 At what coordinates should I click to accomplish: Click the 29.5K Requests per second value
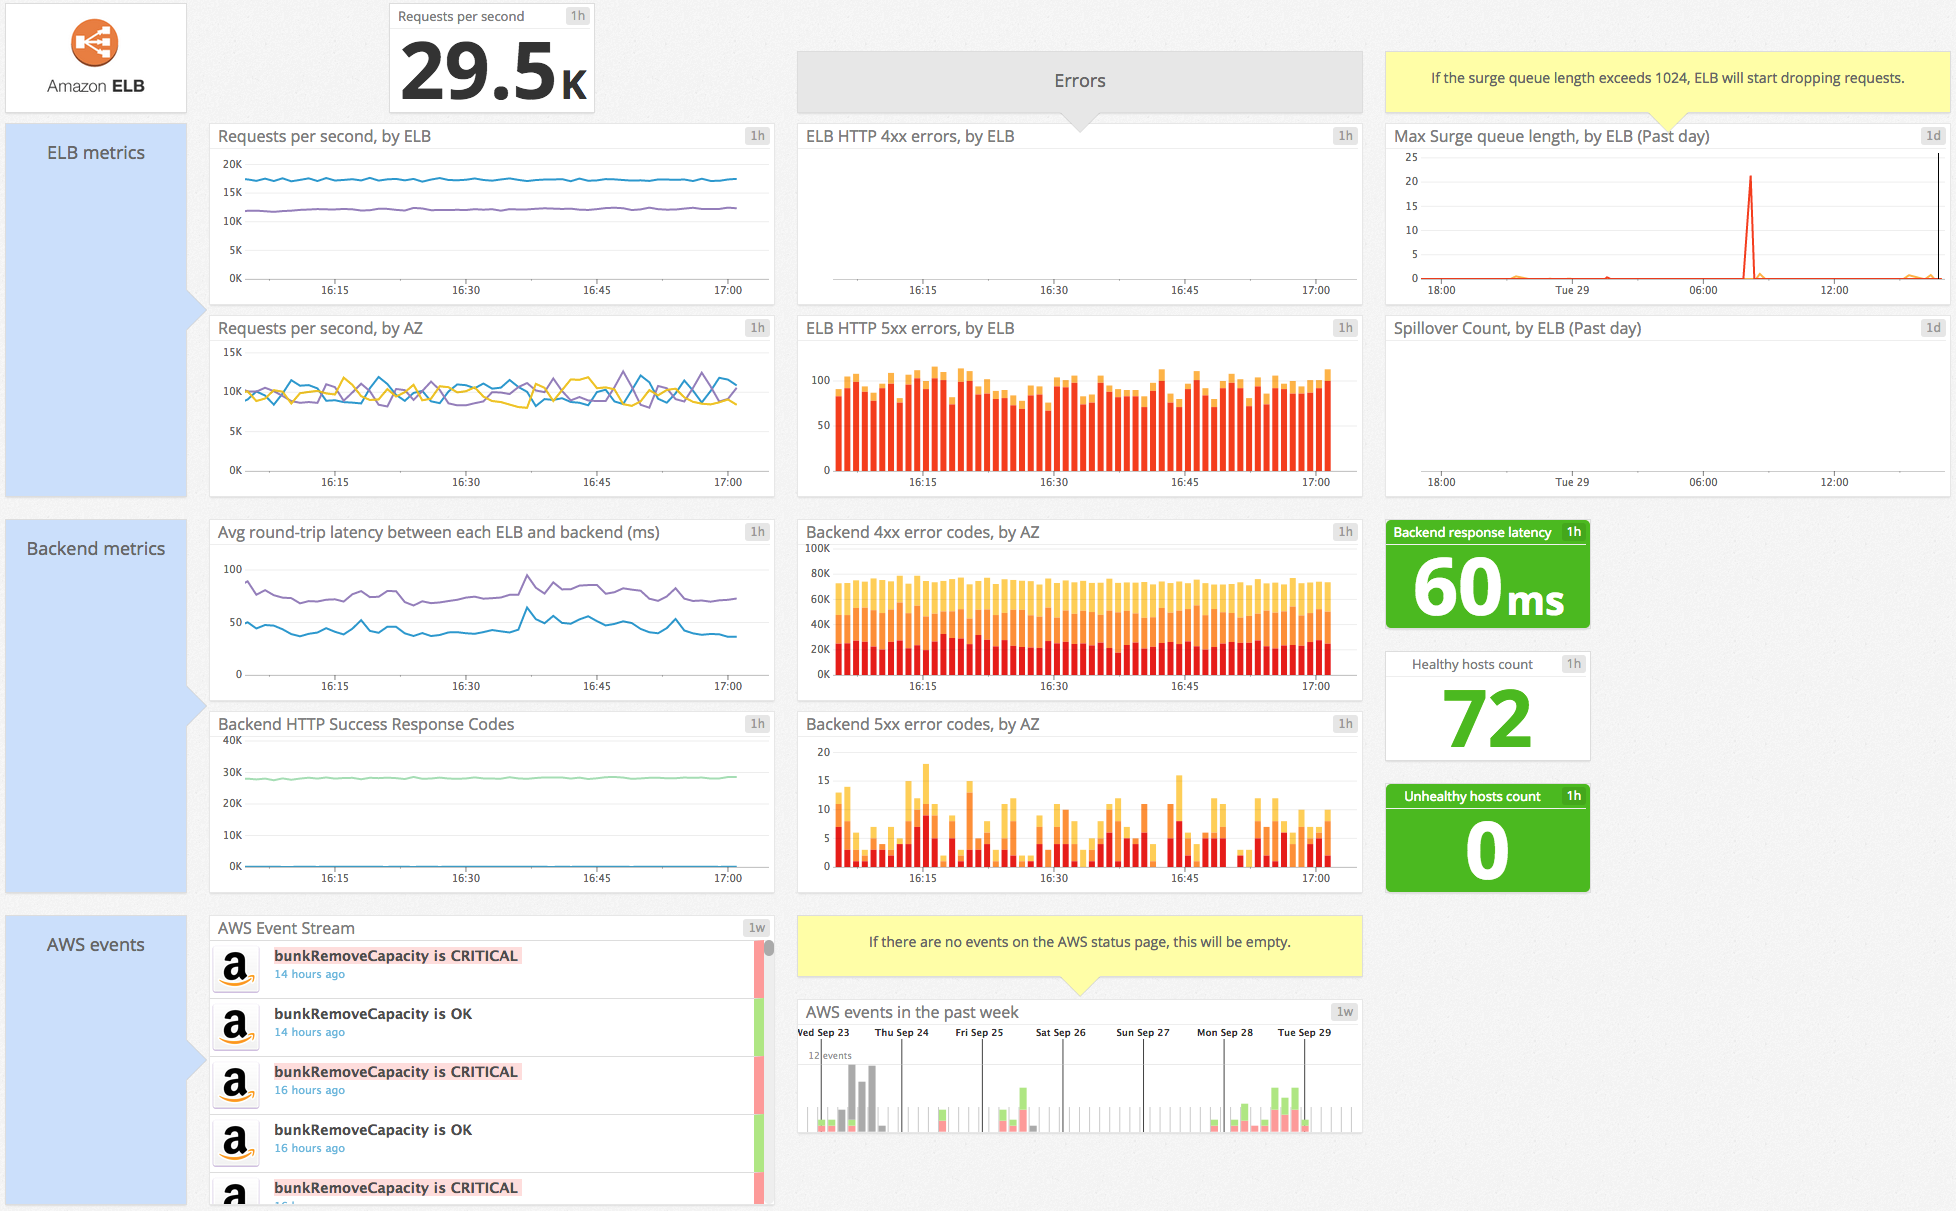[489, 70]
